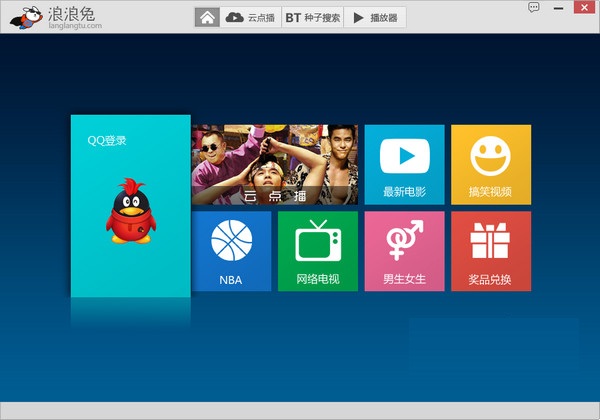Open the 搞笑视频 smiley face tile
The height and width of the screenshot is (420, 600).
click(x=491, y=157)
